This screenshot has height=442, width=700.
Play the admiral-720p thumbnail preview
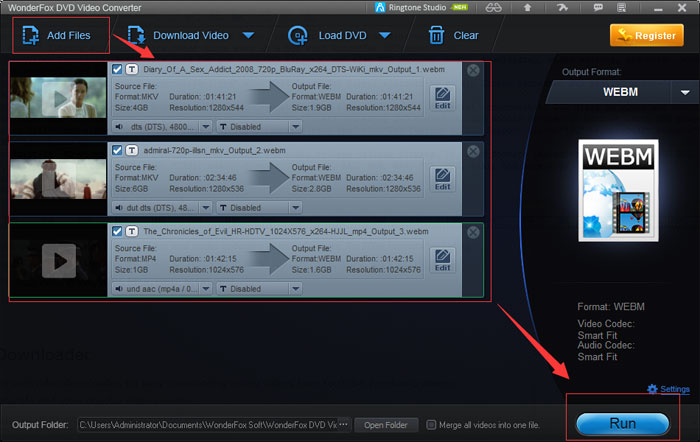click(58, 179)
